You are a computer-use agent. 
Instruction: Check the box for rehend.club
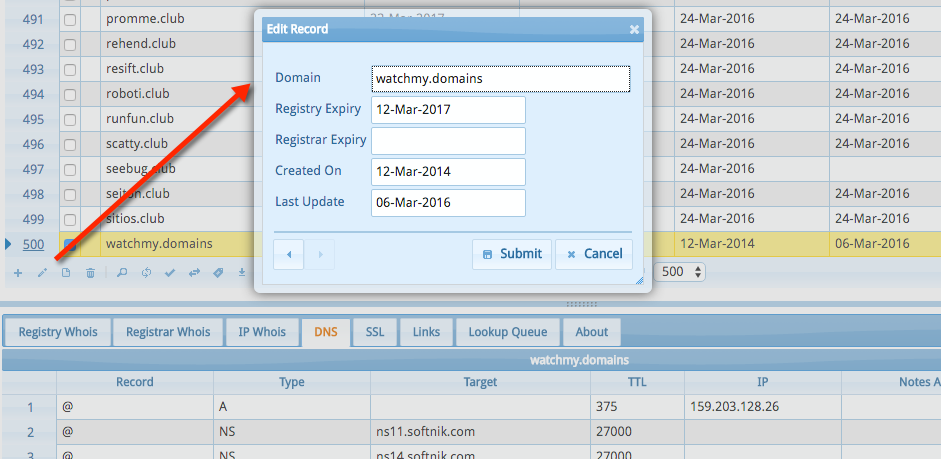pyautogui.click(x=70, y=44)
